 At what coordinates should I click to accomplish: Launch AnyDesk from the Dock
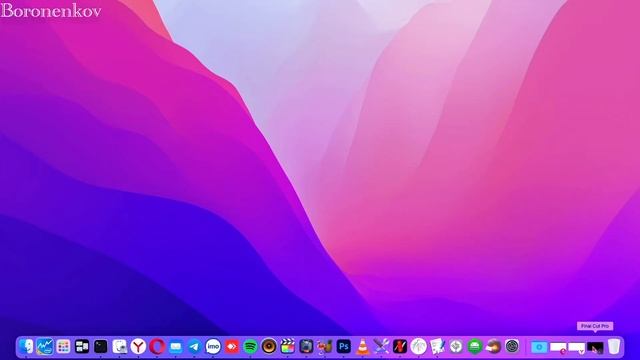pos(232,347)
